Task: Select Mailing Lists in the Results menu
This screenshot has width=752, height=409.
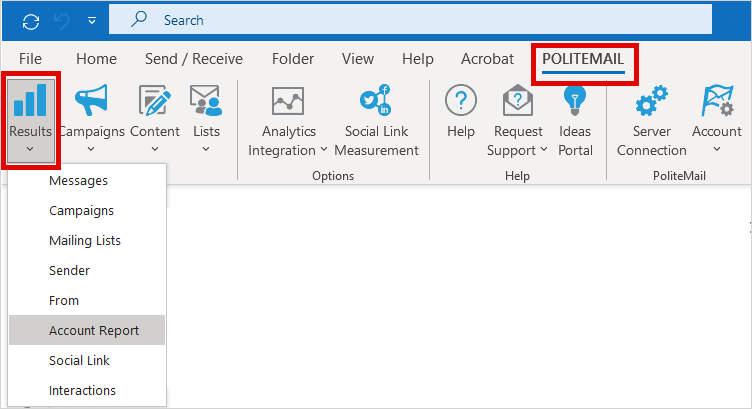Action: [87, 240]
